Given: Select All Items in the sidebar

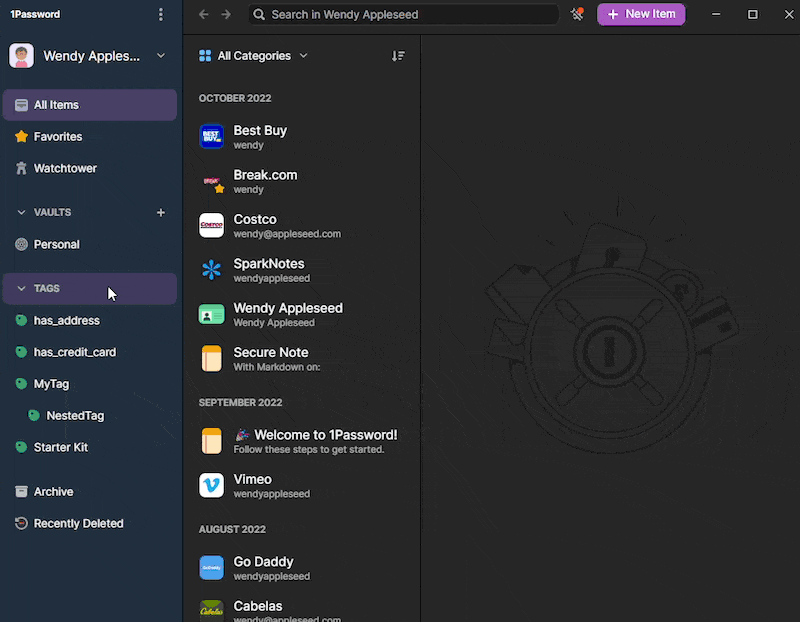Looking at the screenshot, I should click(56, 105).
